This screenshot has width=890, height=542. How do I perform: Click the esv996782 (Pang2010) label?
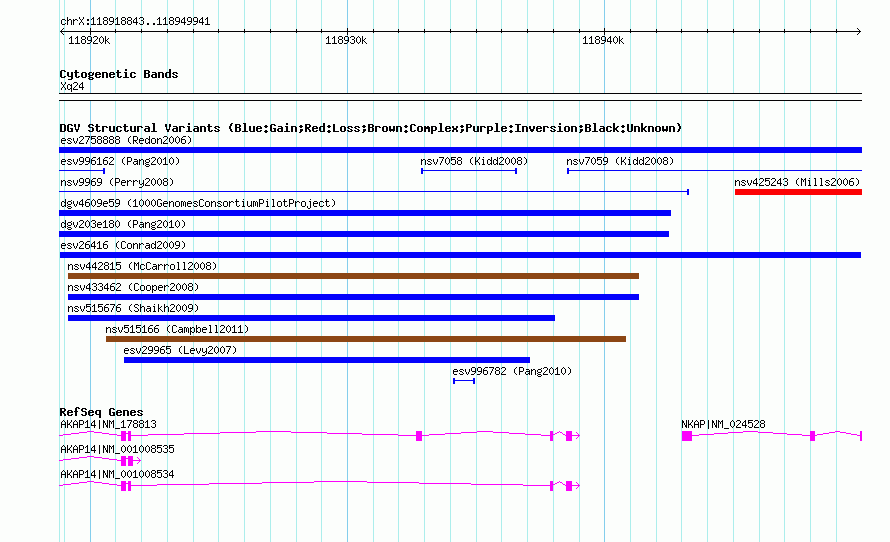coord(512,371)
